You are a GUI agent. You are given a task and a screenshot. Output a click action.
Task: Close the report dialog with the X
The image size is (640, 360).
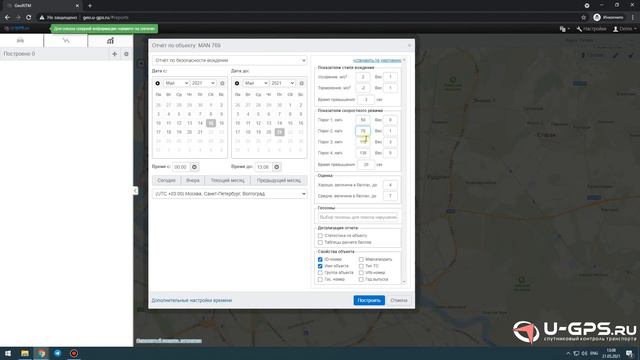(409, 45)
